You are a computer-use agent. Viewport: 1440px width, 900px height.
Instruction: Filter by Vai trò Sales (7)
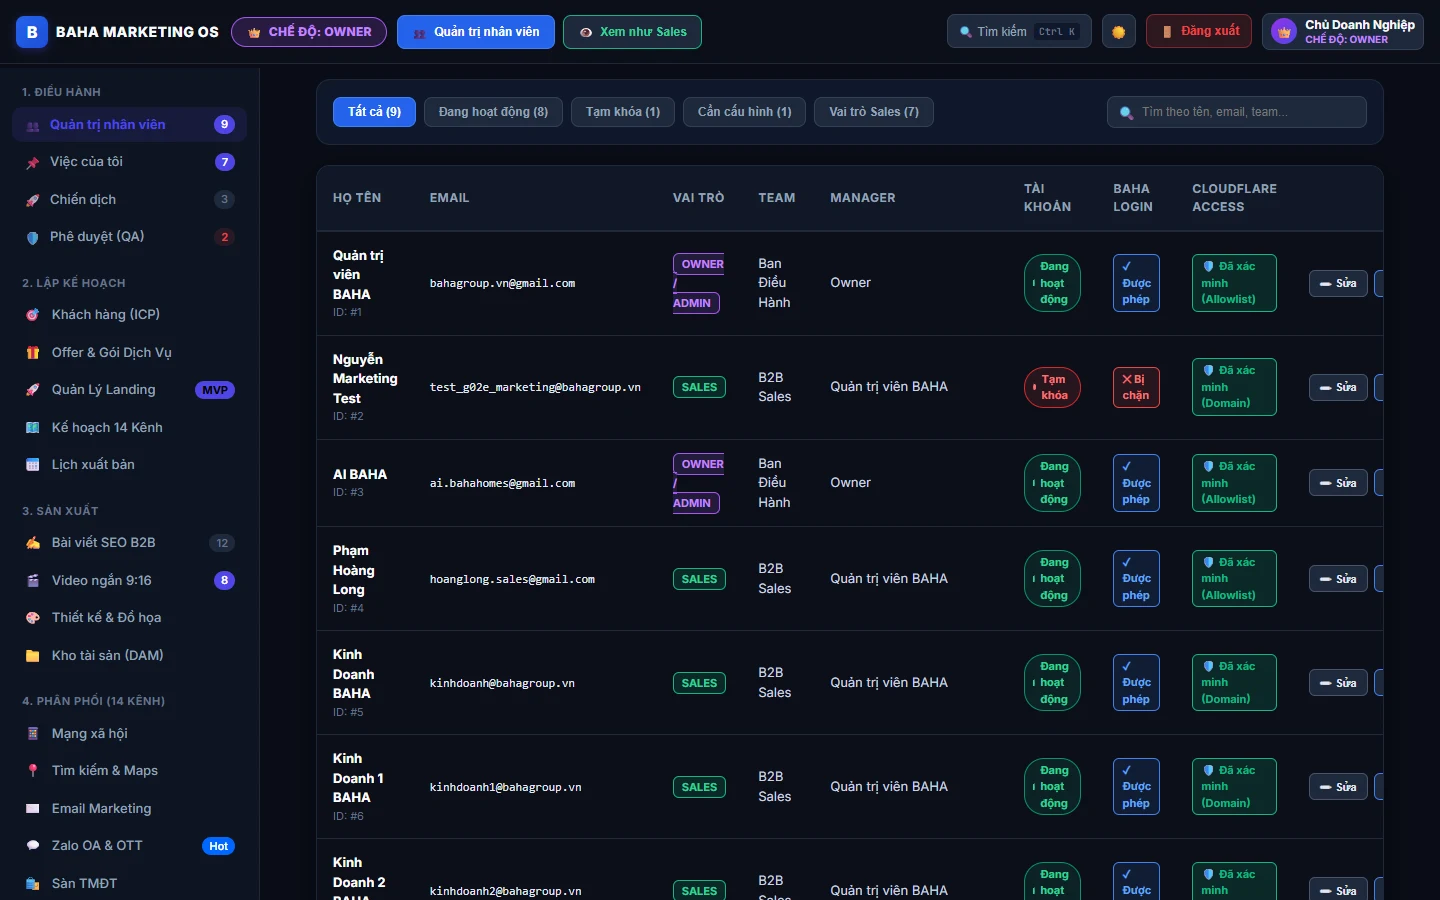click(874, 112)
